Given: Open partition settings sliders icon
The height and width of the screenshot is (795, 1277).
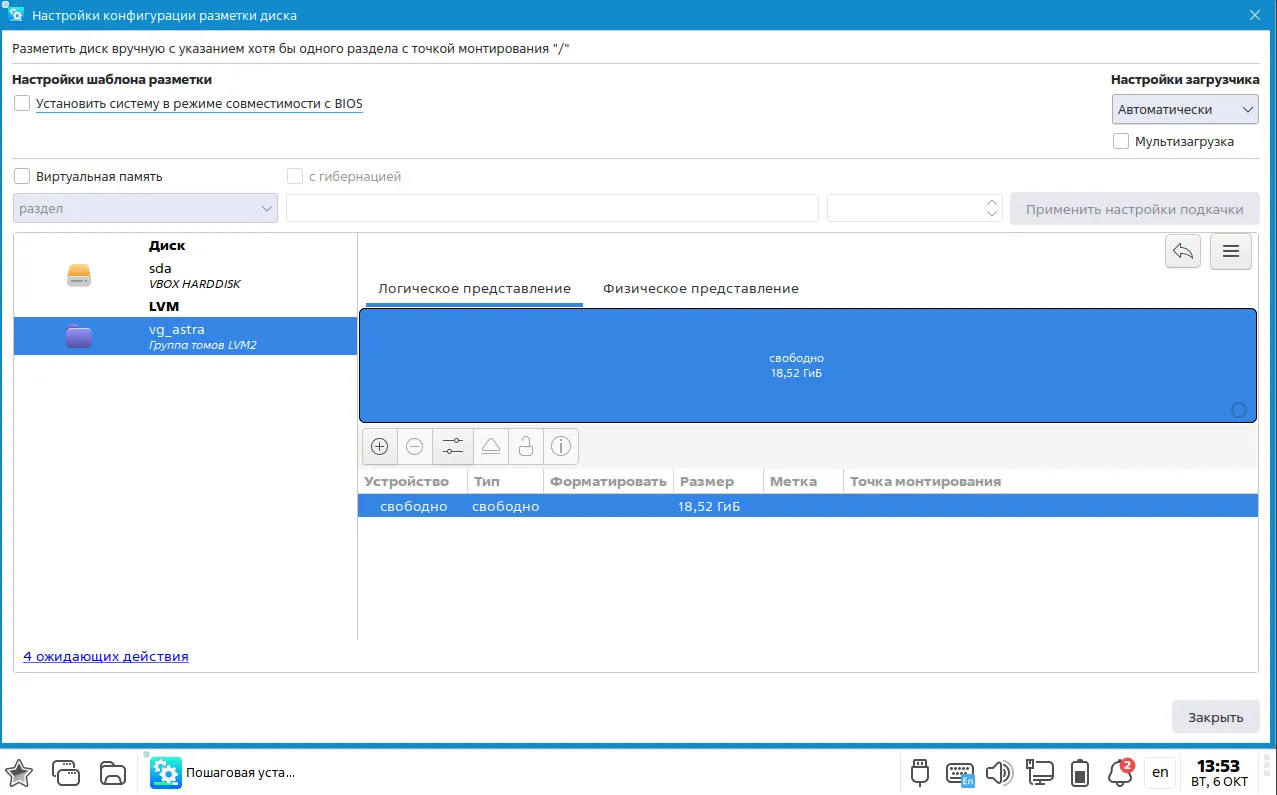Looking at the screenshot, I should [452, 446].
